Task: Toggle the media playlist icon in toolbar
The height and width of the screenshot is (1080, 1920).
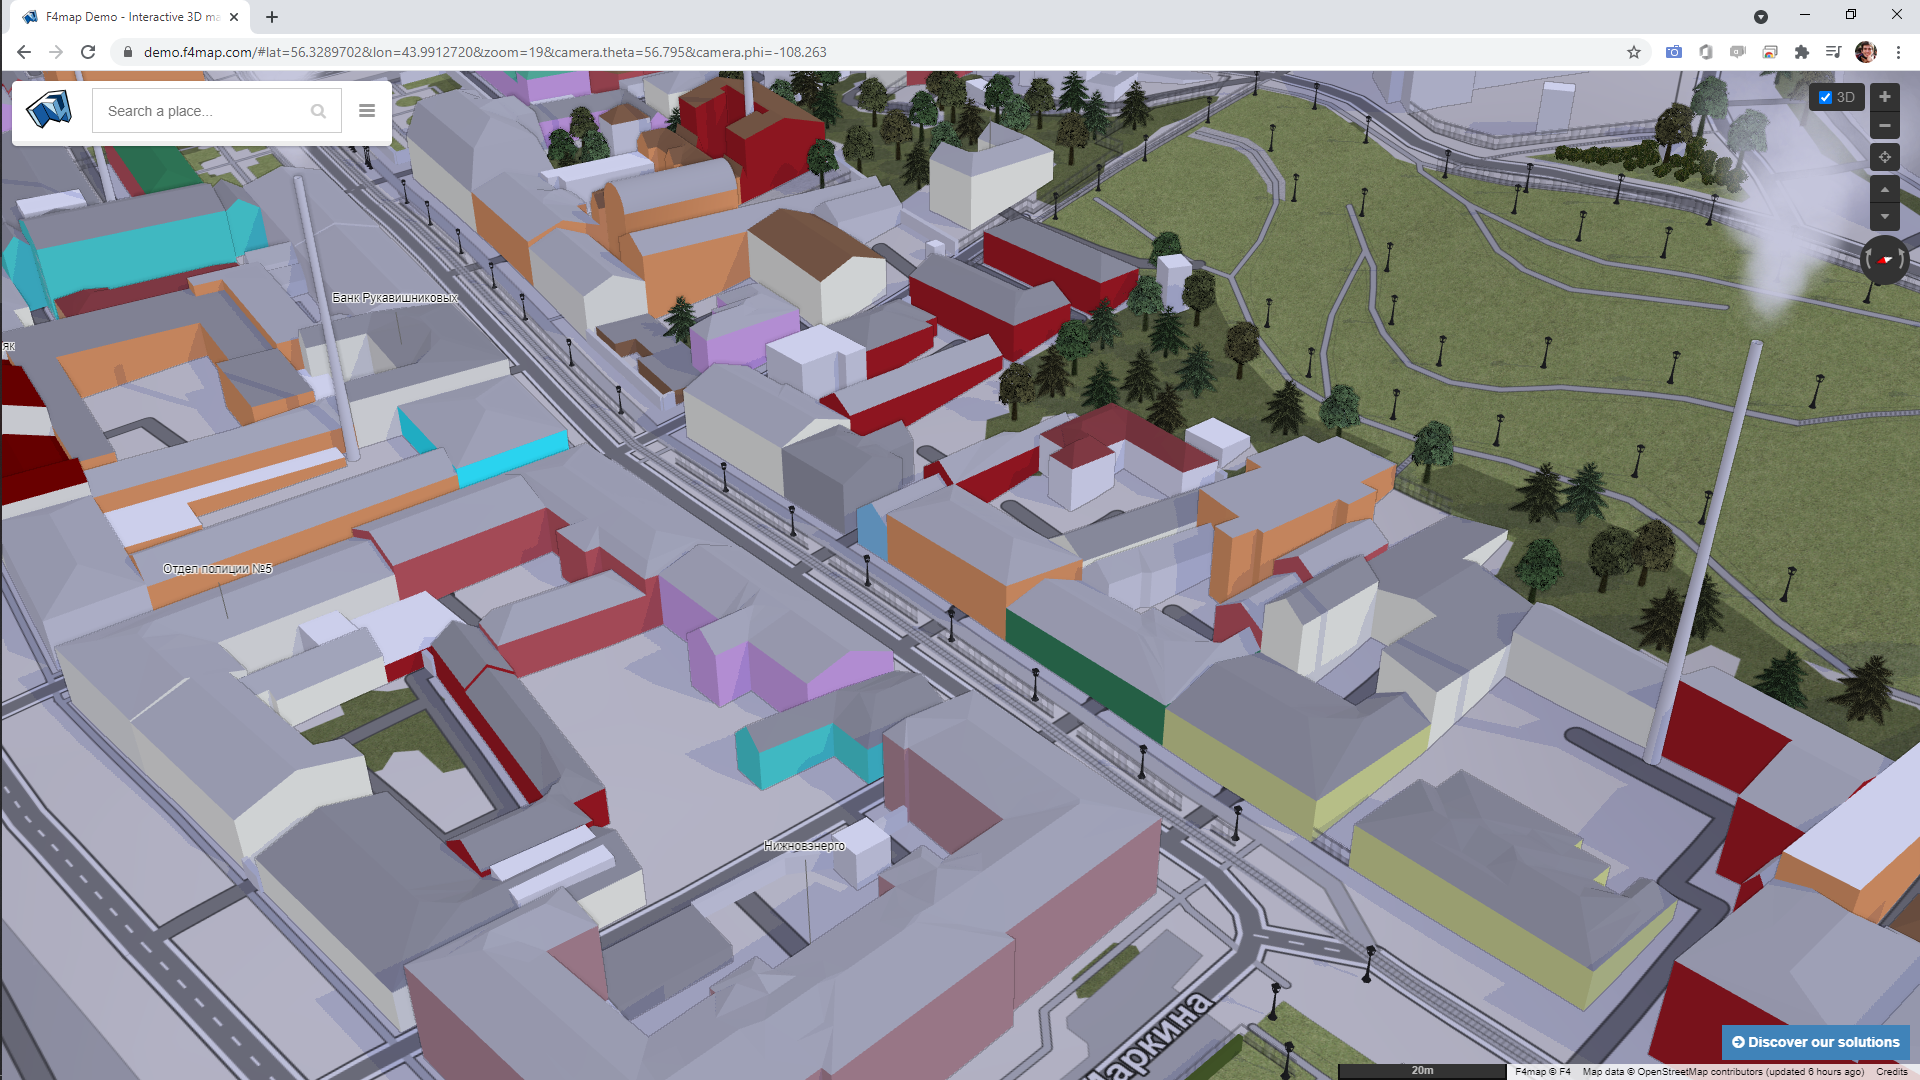Action: [1834, 52]
